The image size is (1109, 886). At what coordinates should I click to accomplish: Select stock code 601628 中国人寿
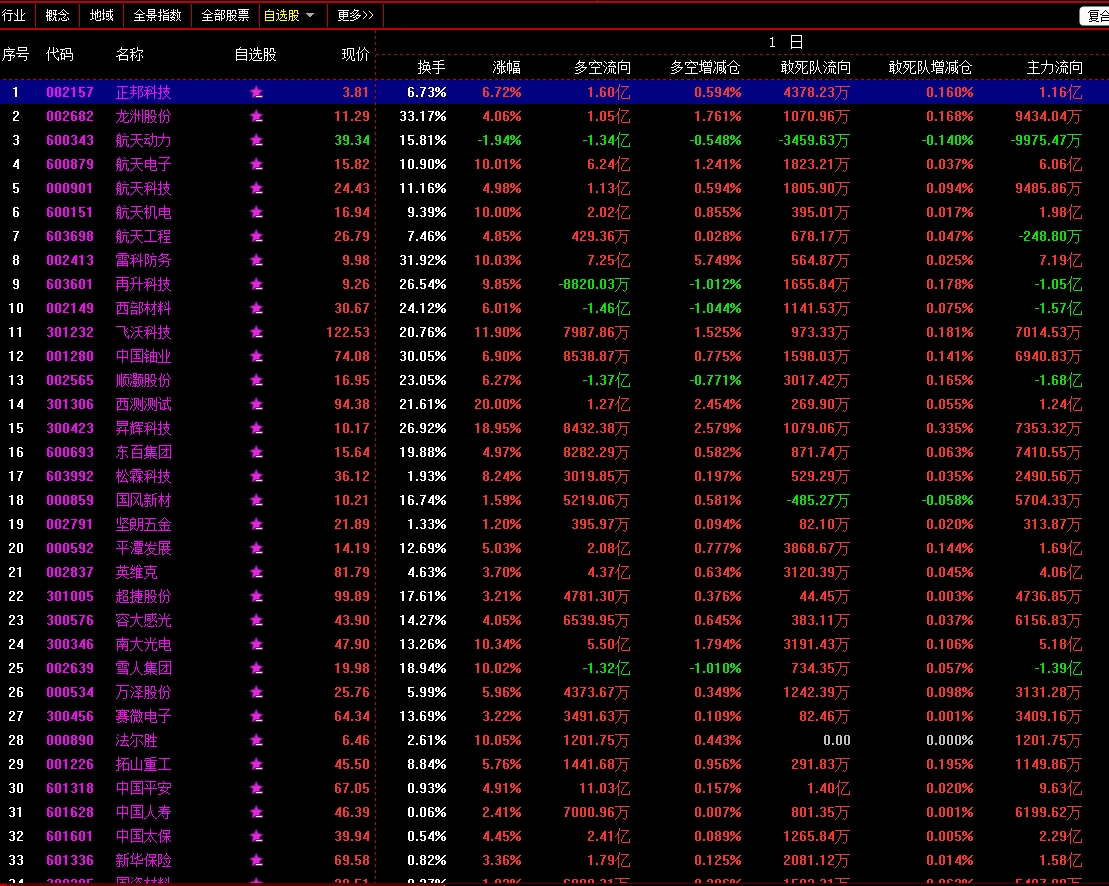click(70, 813)
